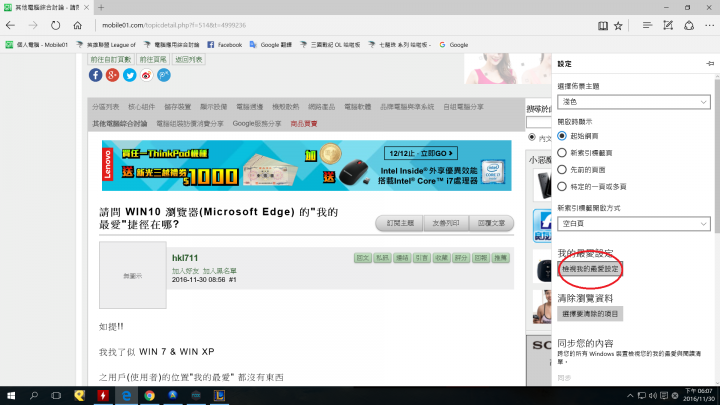Share post via Twitter round icon
Viewport: 720px width, 405px height.
(x=129, y=75)
